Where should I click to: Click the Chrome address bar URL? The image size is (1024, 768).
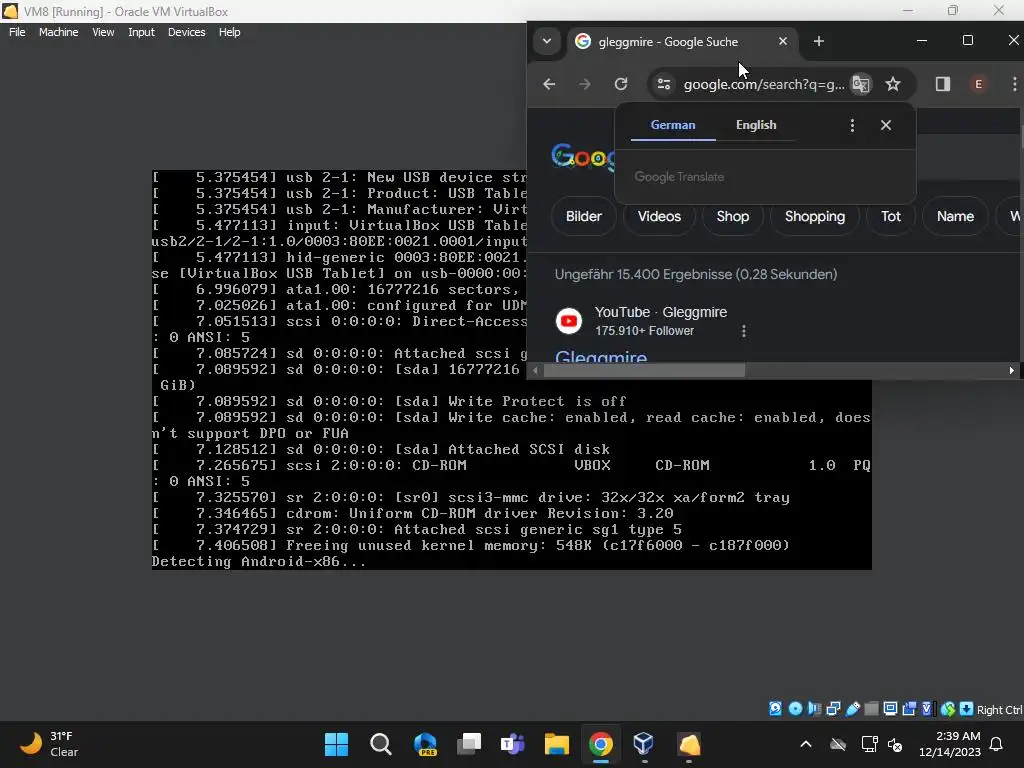click(x=763, y=84)
